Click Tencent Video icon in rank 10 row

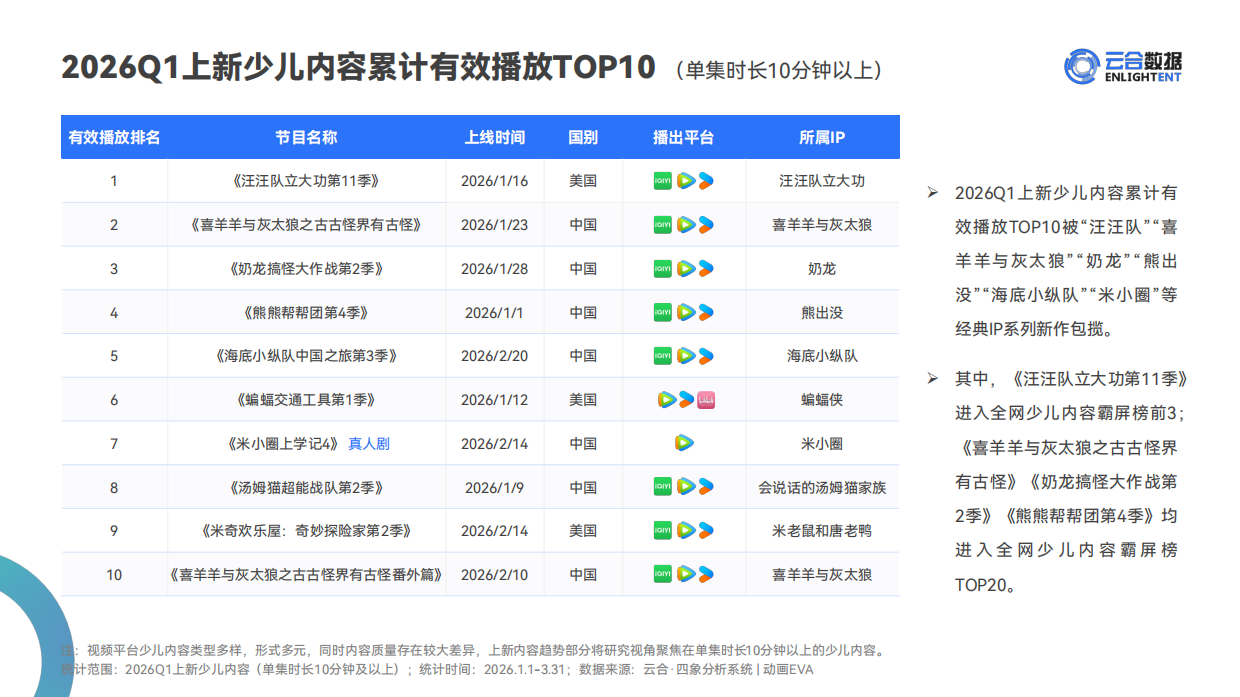click(x=685, y=574)
